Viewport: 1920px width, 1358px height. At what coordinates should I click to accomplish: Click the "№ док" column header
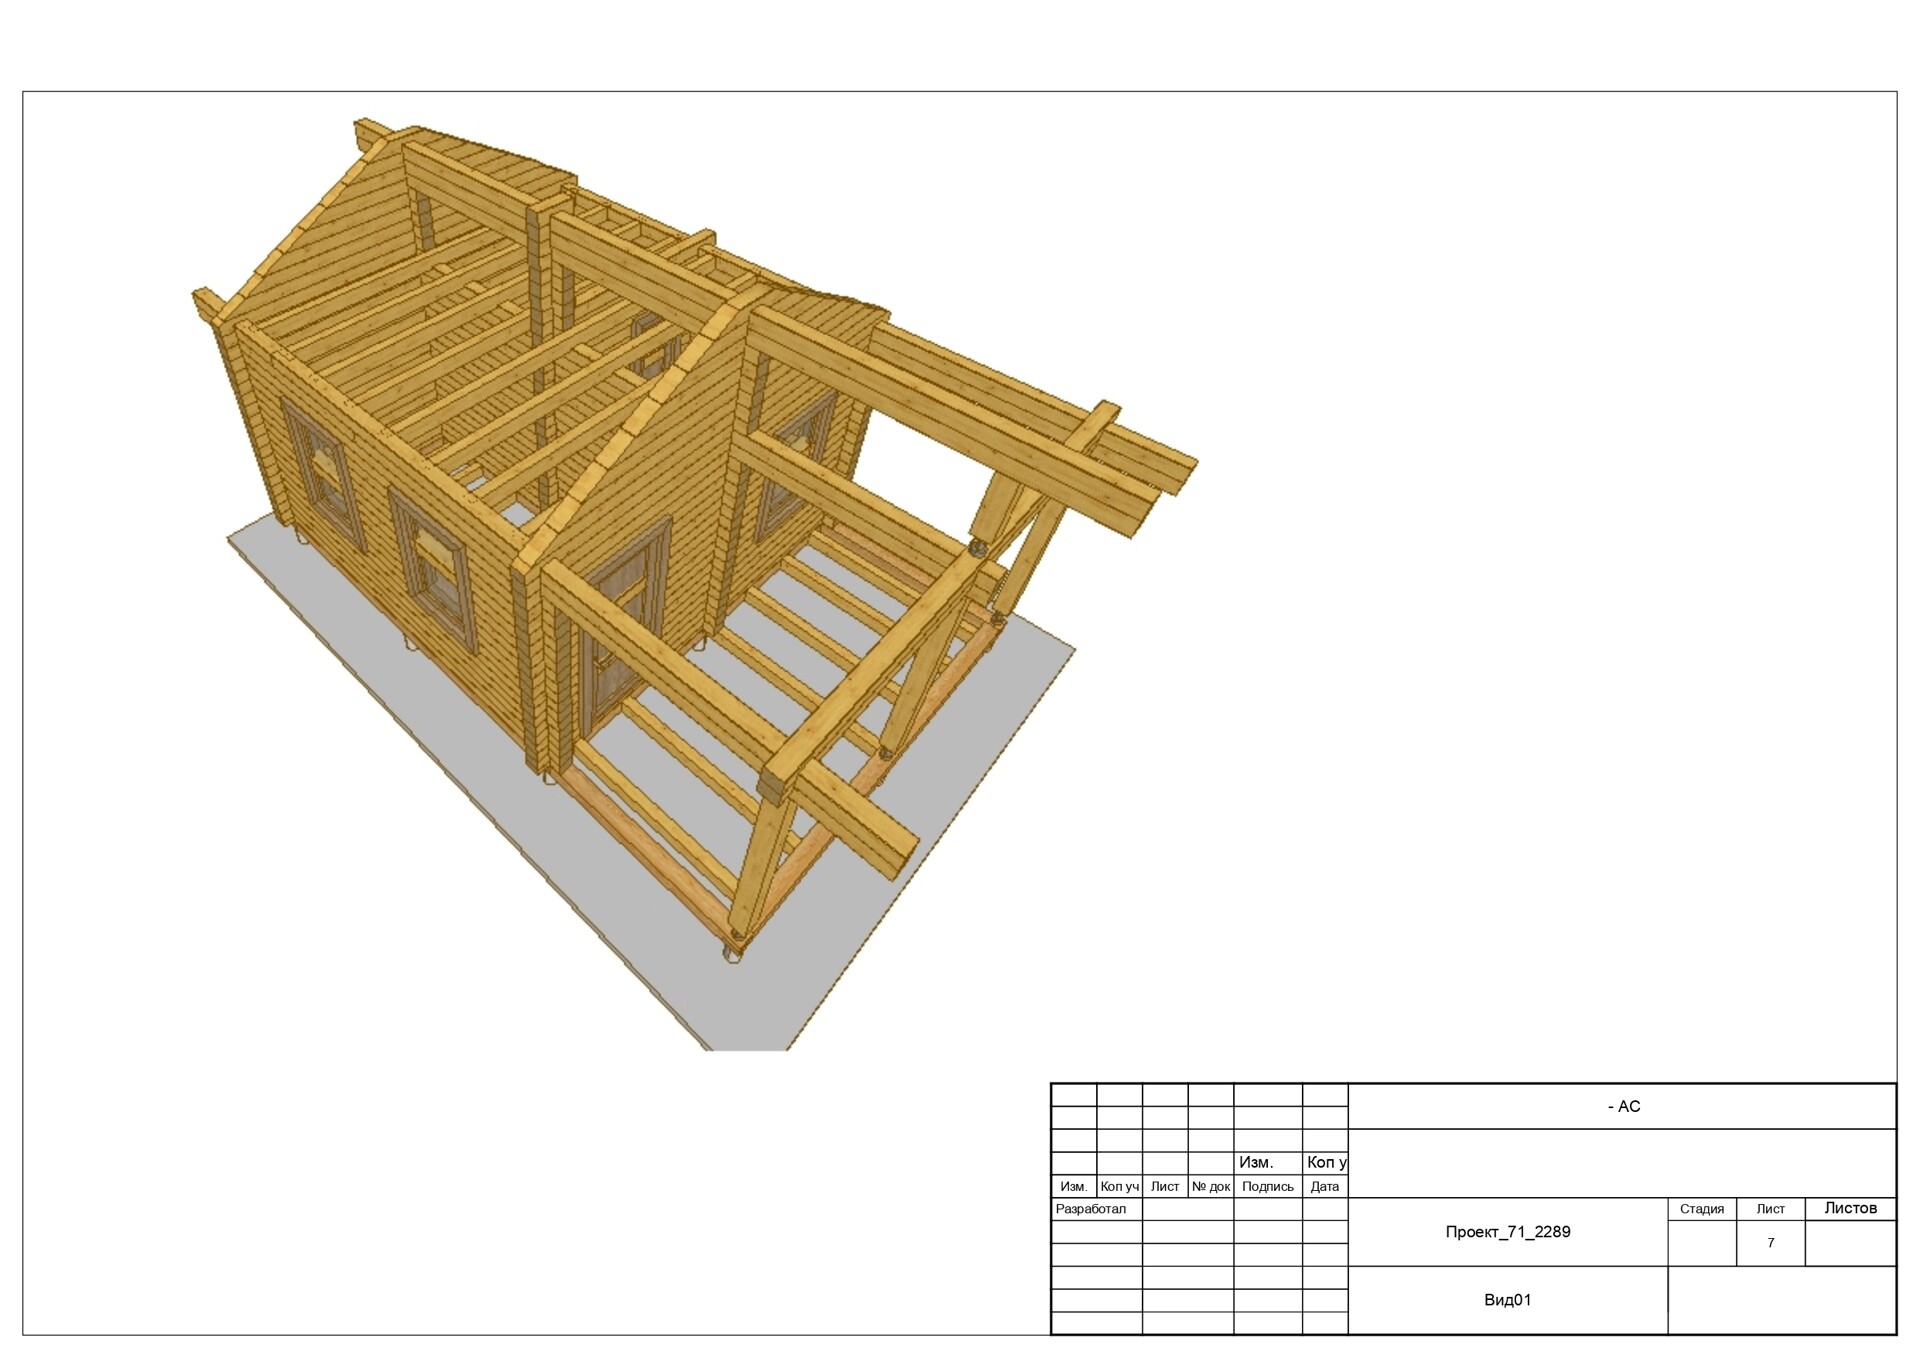pyautogui.click(x=1210, y=1187)
